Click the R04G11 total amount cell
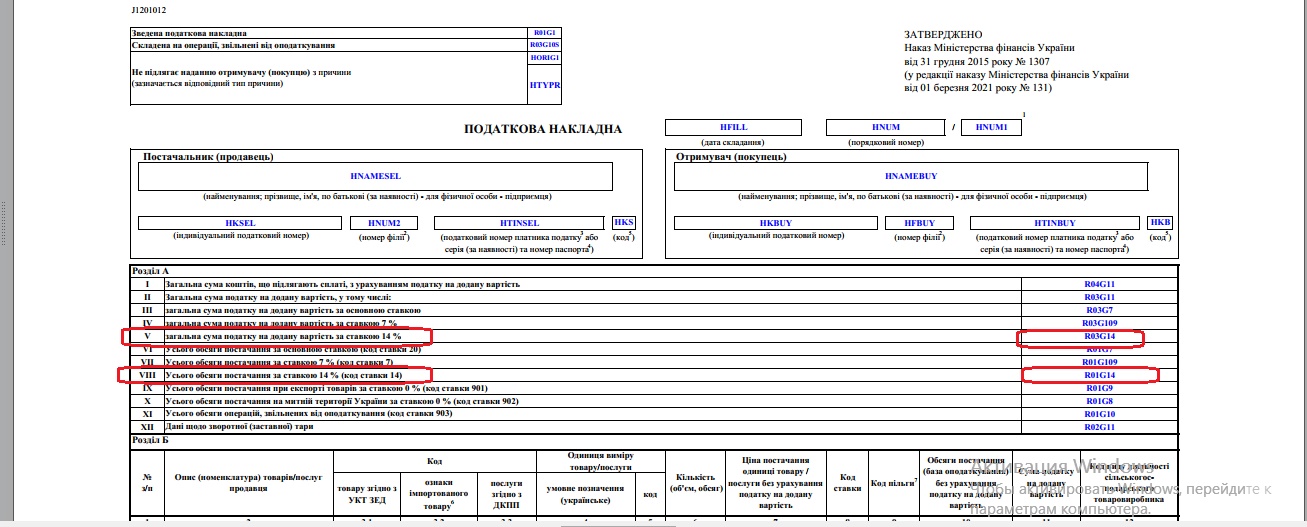This screenshot has height=527, width=1307. 1099,285
